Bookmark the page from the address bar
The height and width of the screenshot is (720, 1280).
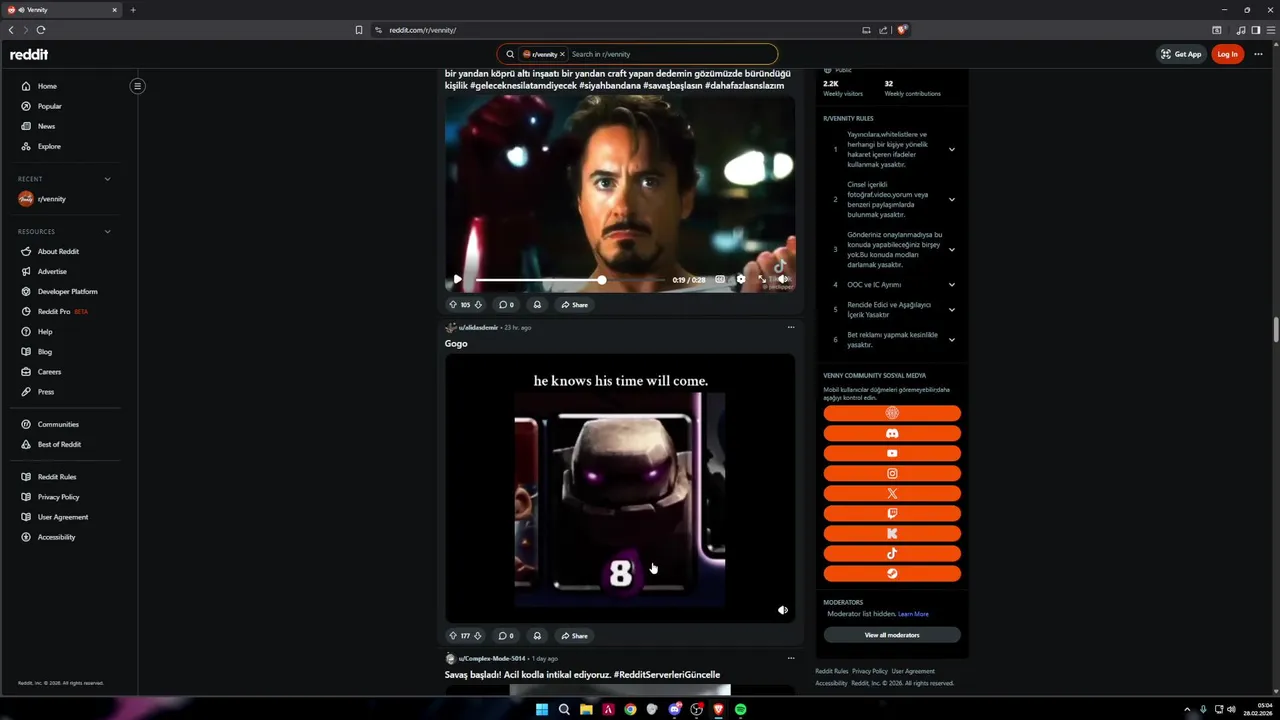(359, 30)
